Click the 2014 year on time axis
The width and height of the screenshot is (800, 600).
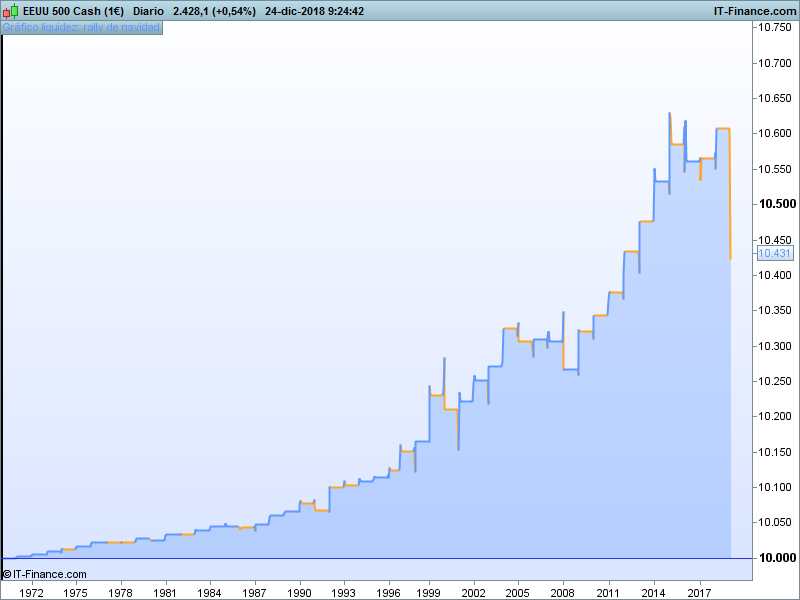(x=654, y=592)
